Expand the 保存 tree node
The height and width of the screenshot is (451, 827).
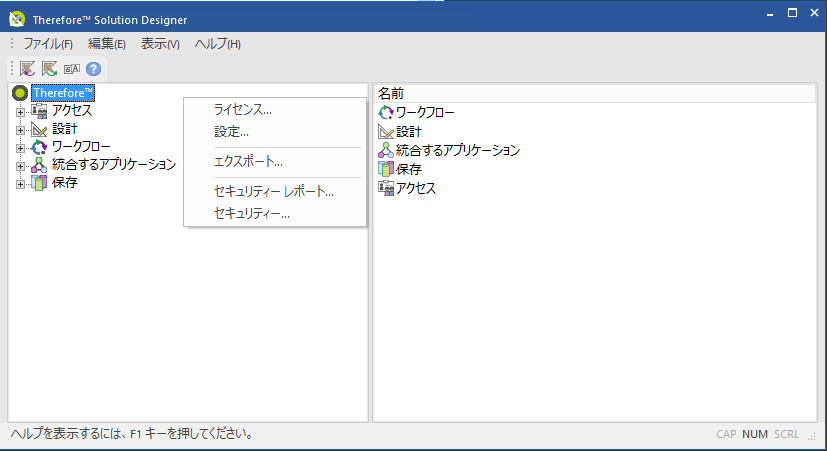[20, 184]
